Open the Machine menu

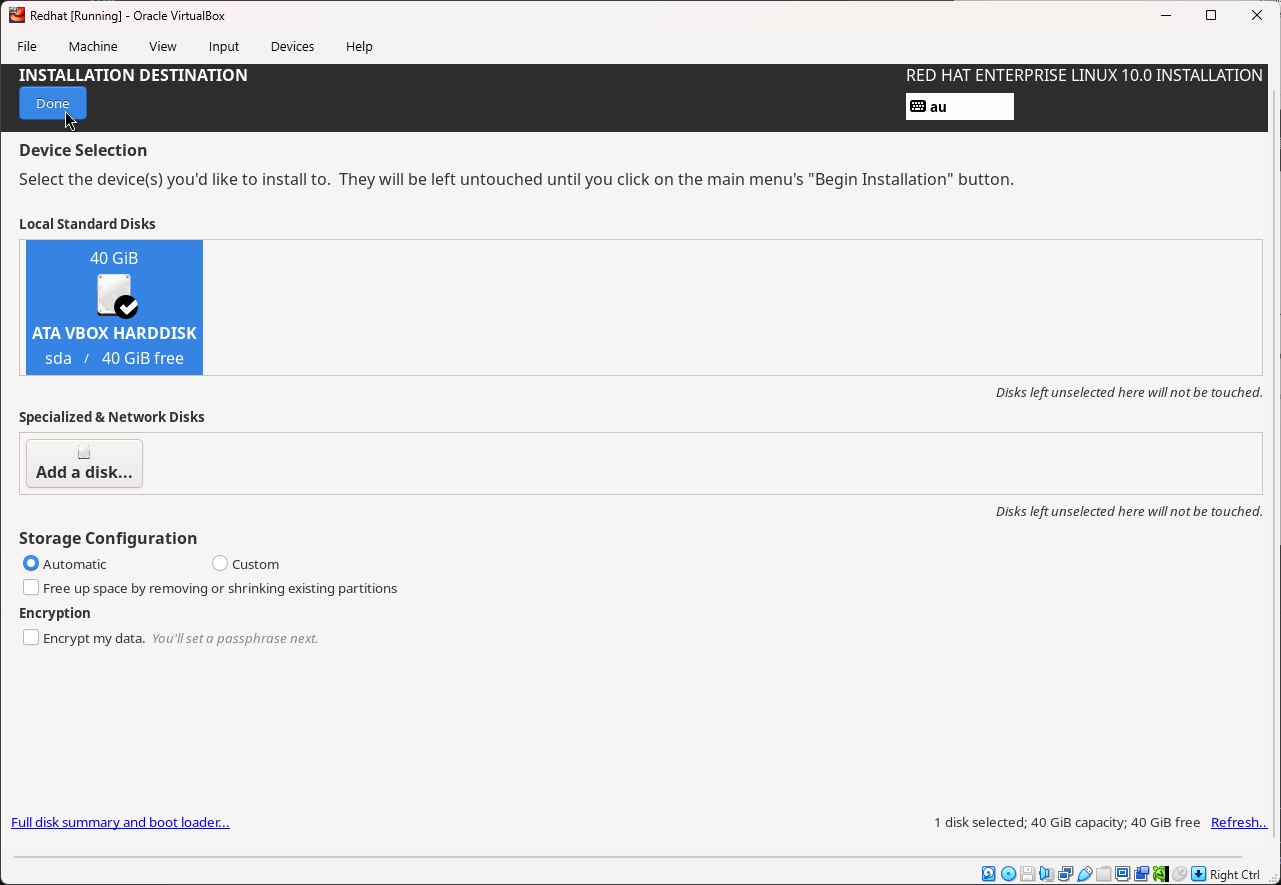click(93, 46)
